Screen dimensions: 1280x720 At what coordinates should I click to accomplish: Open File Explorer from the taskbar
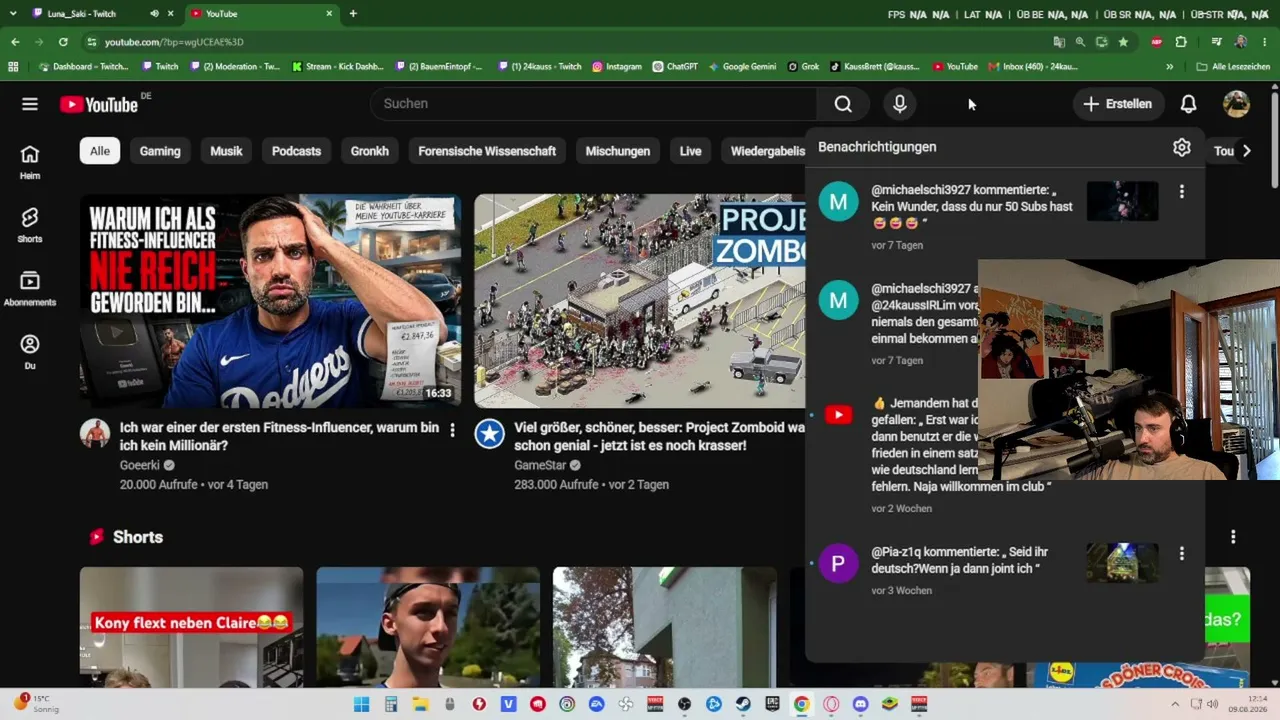coord(420,704)
